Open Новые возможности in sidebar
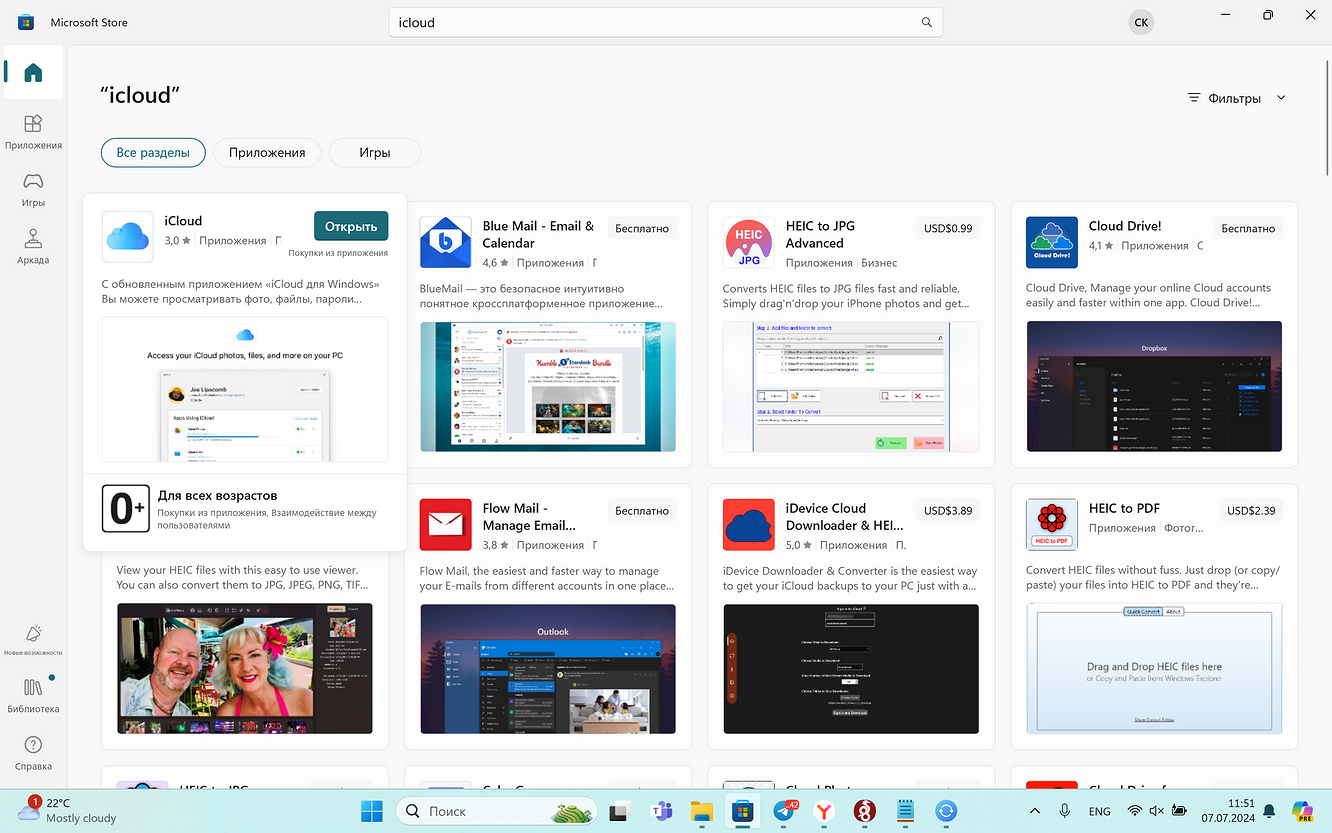 (33, 639)
